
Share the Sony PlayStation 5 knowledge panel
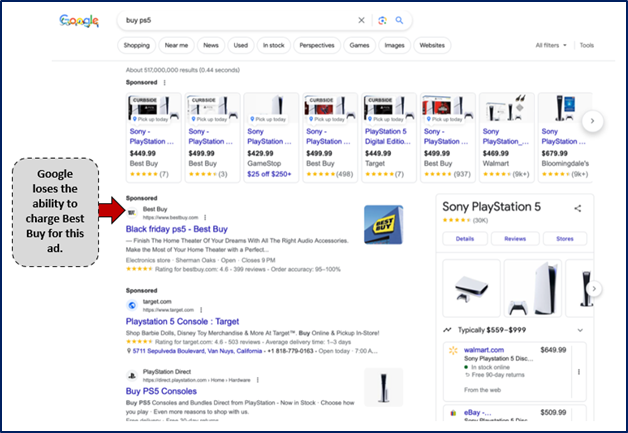point(578,208)
